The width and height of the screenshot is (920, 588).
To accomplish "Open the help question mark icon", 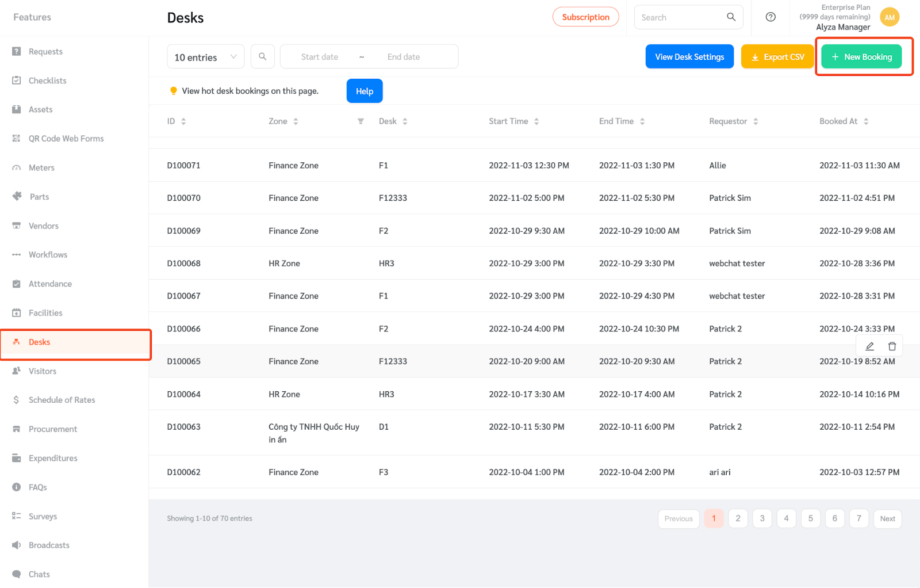I will pos(769,17).
